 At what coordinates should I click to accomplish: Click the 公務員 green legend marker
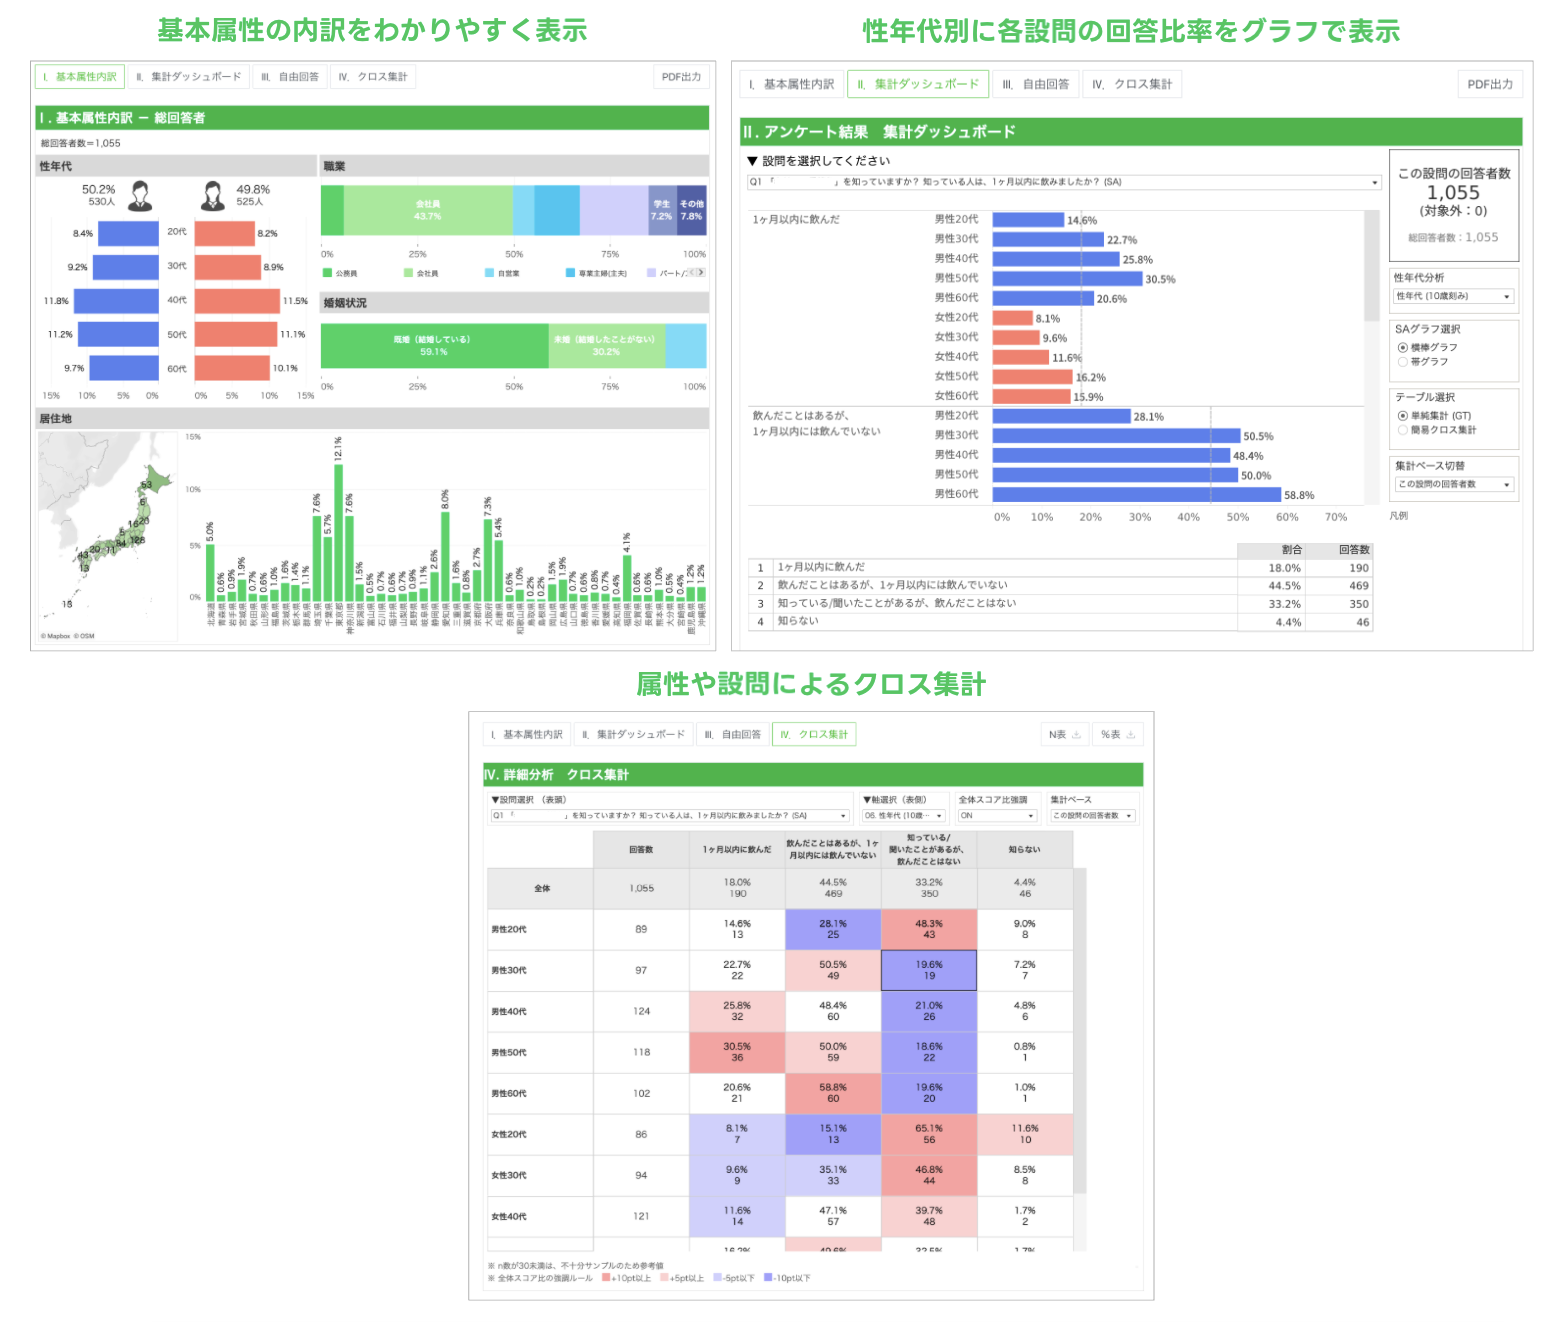[327, 273]
